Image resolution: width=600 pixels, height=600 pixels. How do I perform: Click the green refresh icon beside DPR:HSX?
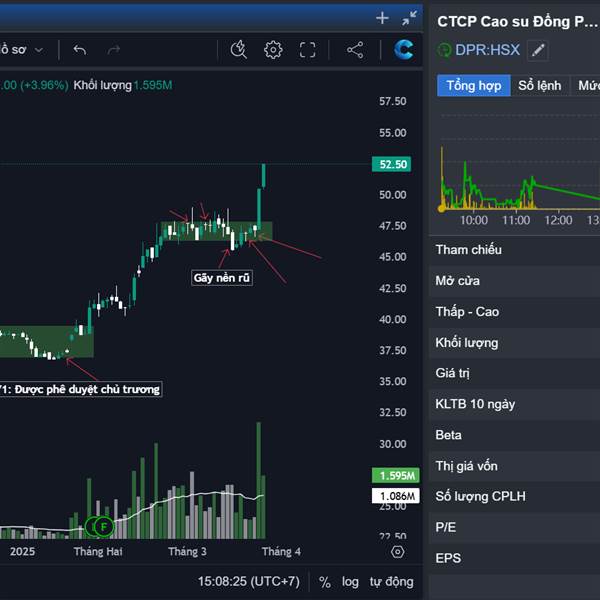pyautogui.click(x=444, y=50)
